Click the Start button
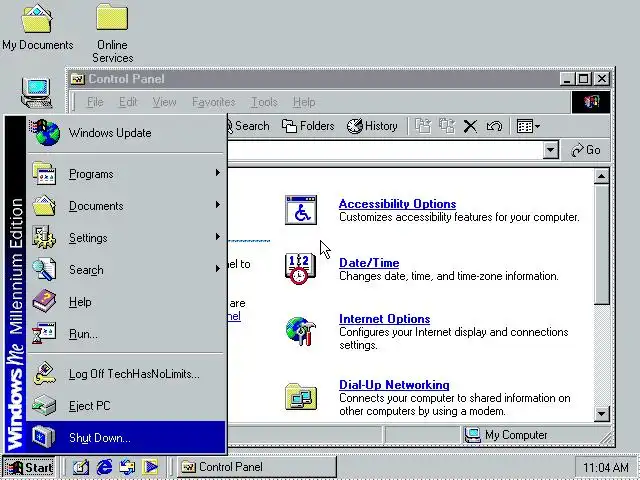The width and height of the screenshot is (640, 480). [x=29, y=467]
